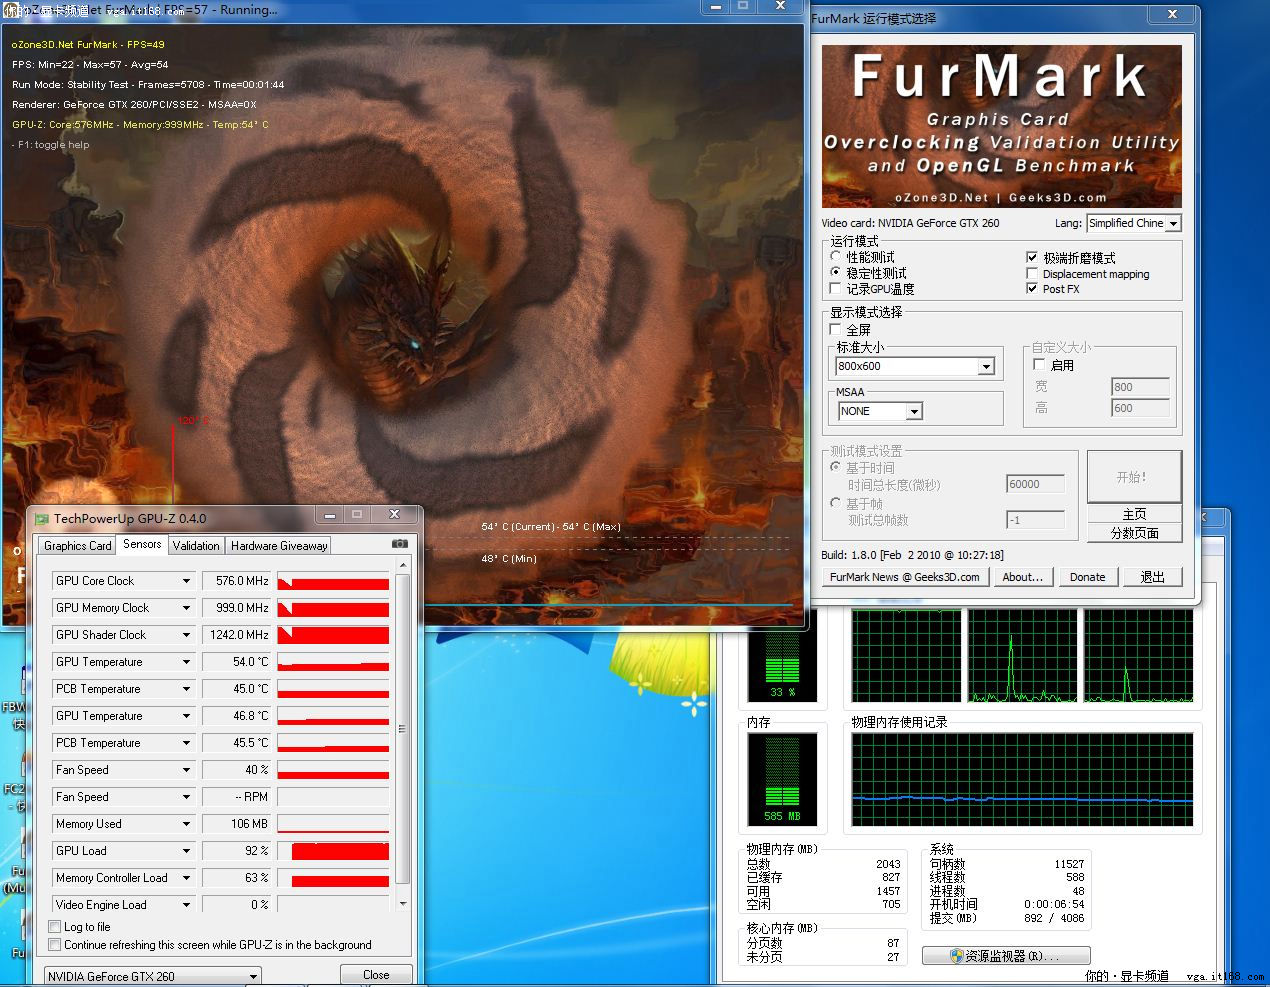Click GPU-Z sensors scrollbar thumb
The image size is (1270, 987).
(x=403, y=728)
